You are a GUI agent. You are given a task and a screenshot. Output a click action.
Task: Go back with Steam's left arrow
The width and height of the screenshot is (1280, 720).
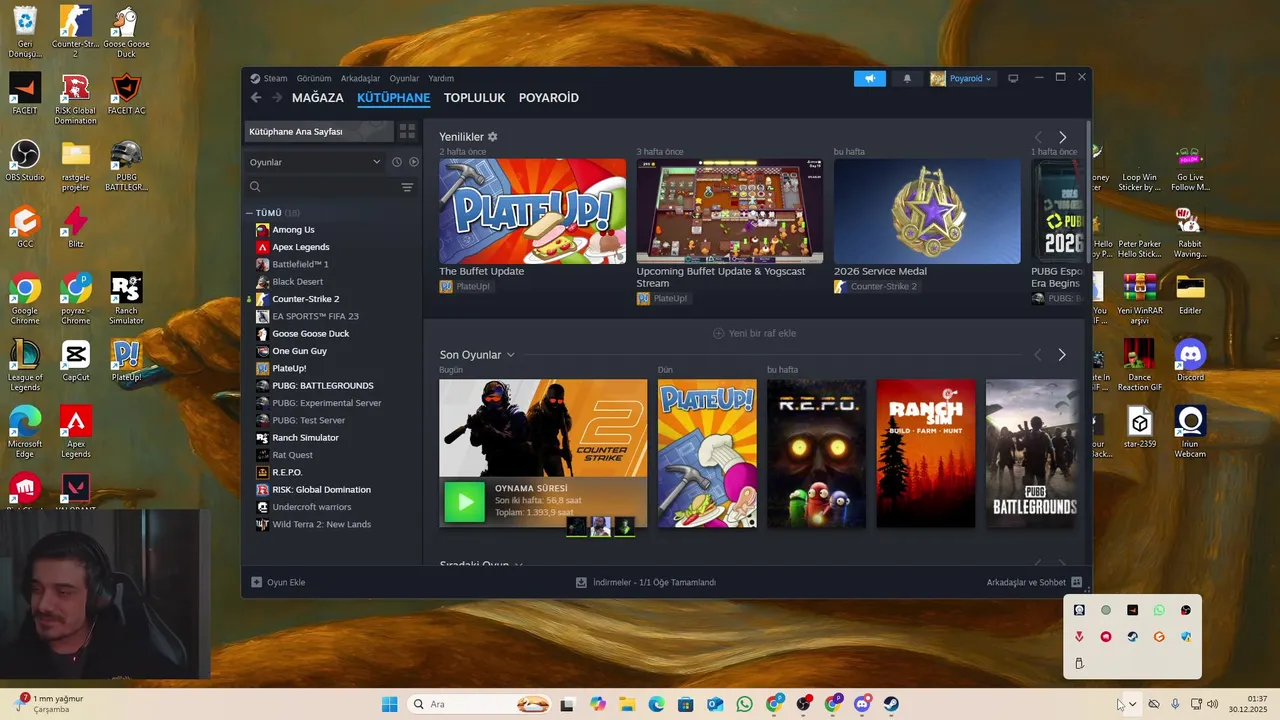click(x=256, y=98)
